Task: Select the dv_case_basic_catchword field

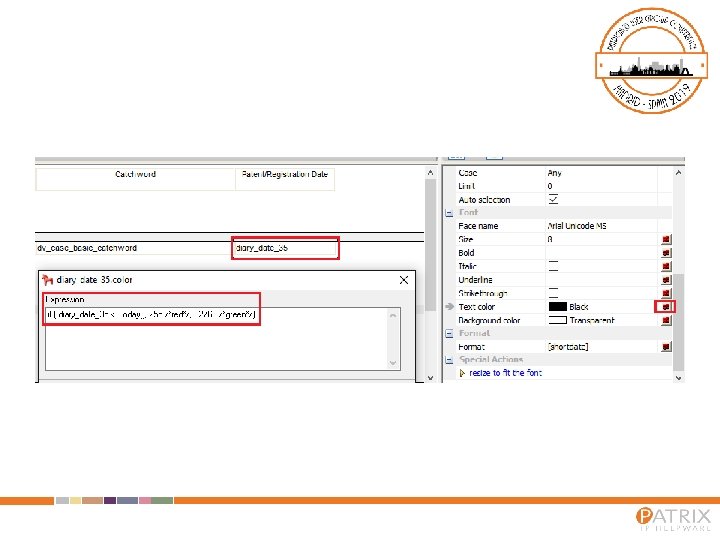Action: click(x=135, y=248)
